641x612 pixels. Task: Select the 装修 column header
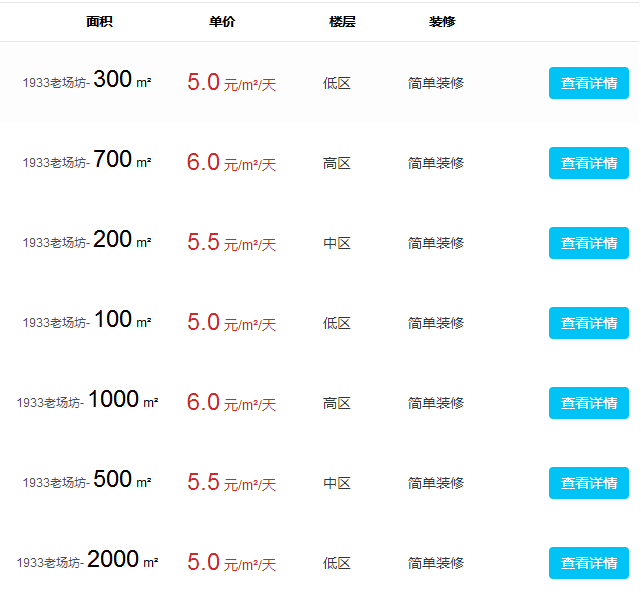(x=442, y=22)
